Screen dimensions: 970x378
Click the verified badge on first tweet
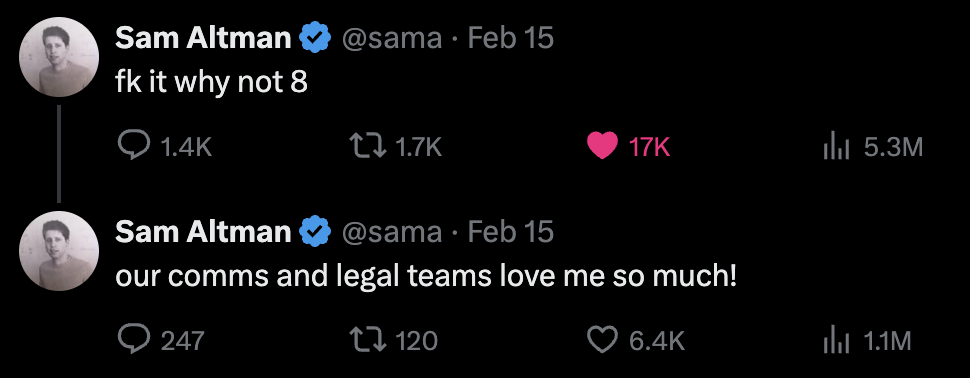315,38
